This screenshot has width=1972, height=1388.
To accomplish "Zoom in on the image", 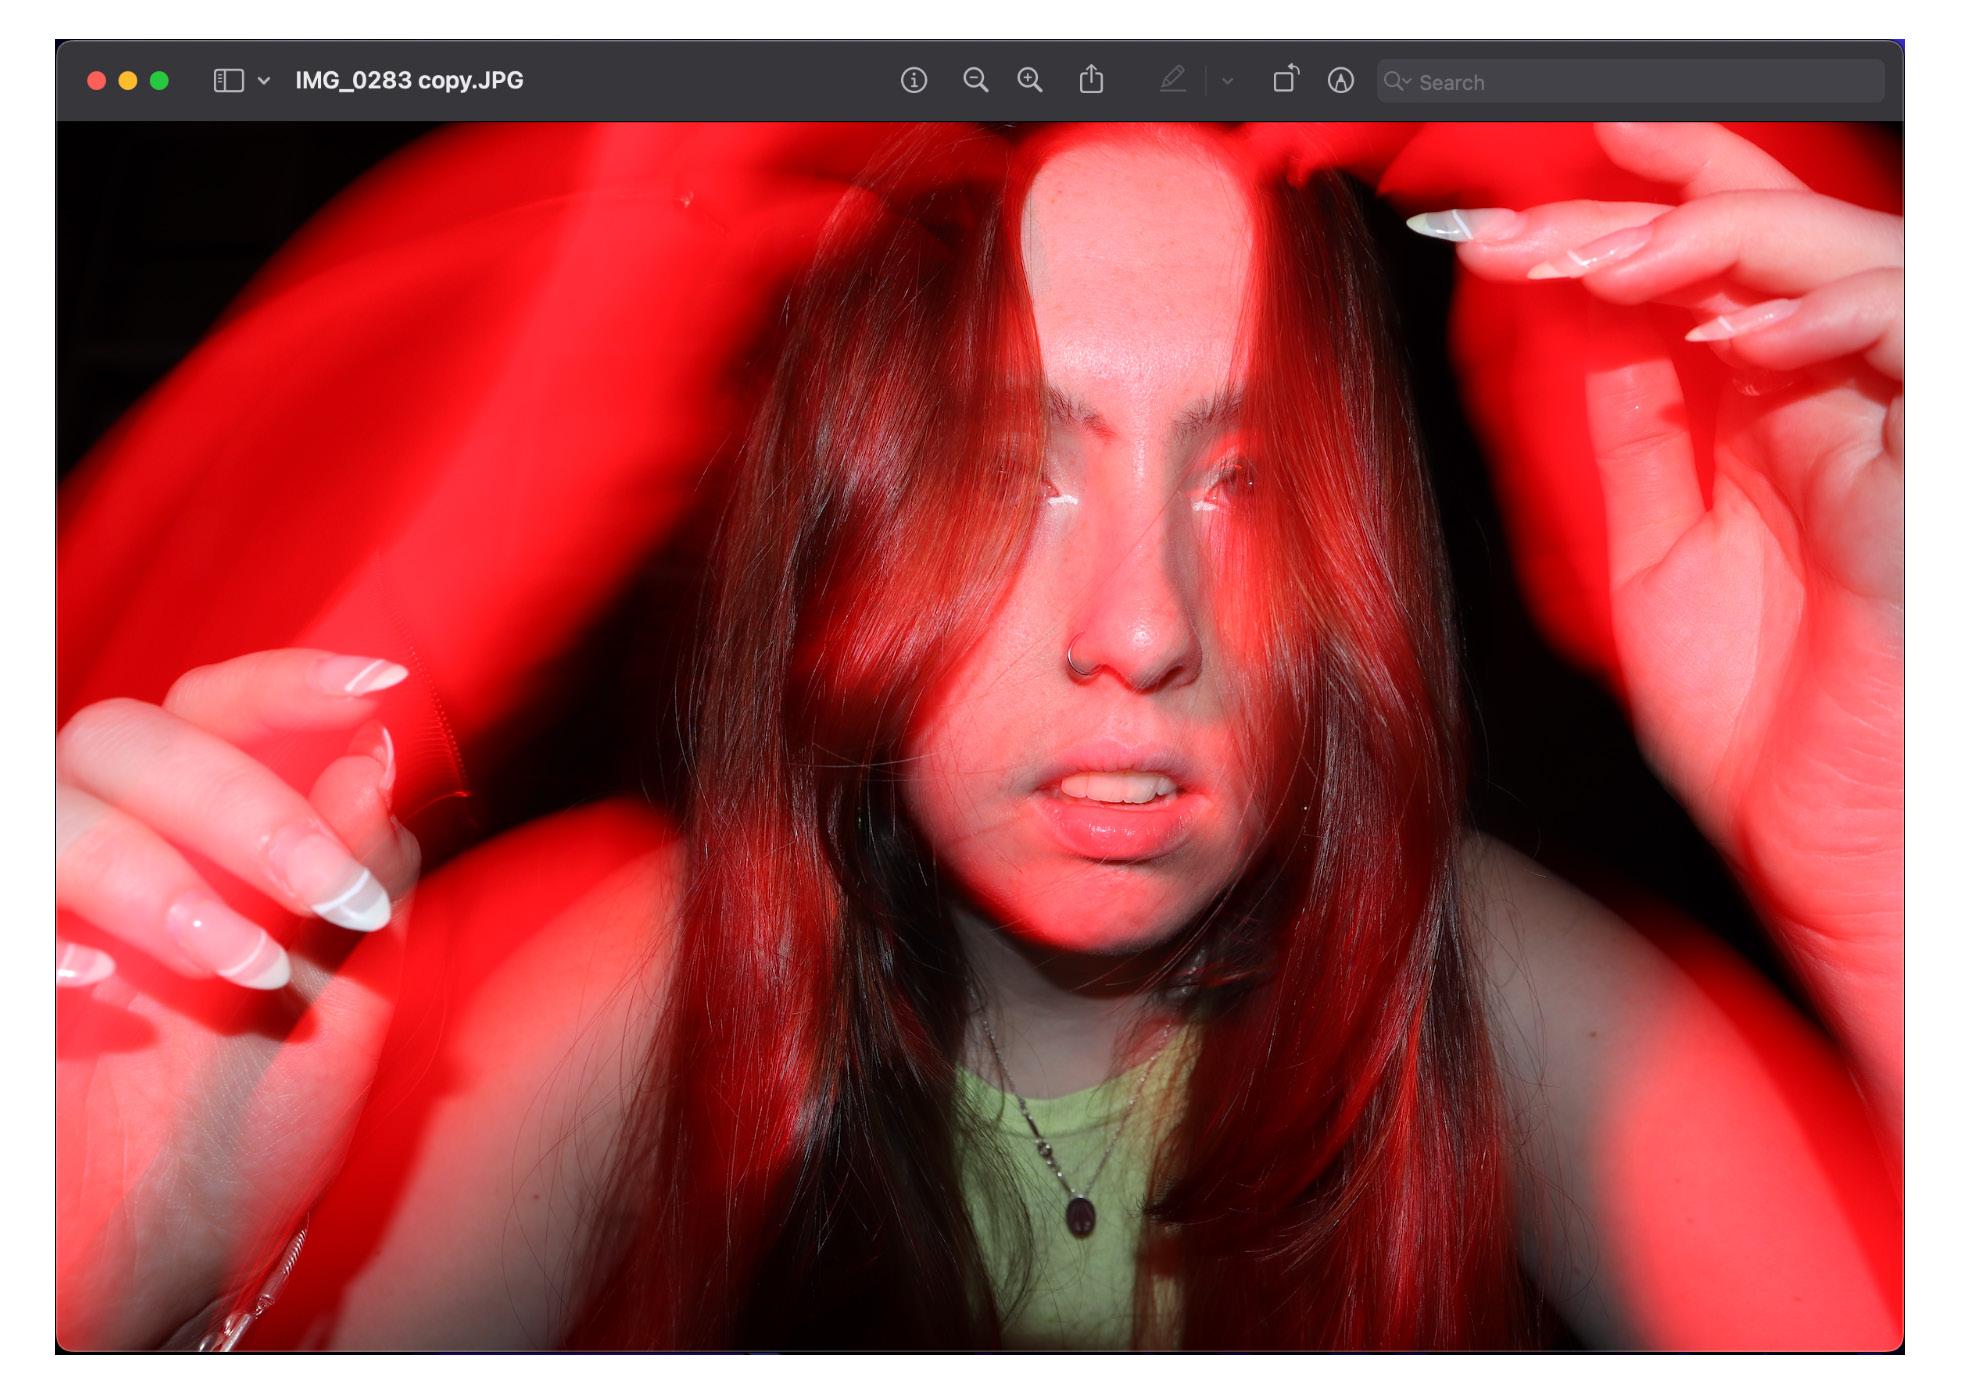I will coord(1029,80).
